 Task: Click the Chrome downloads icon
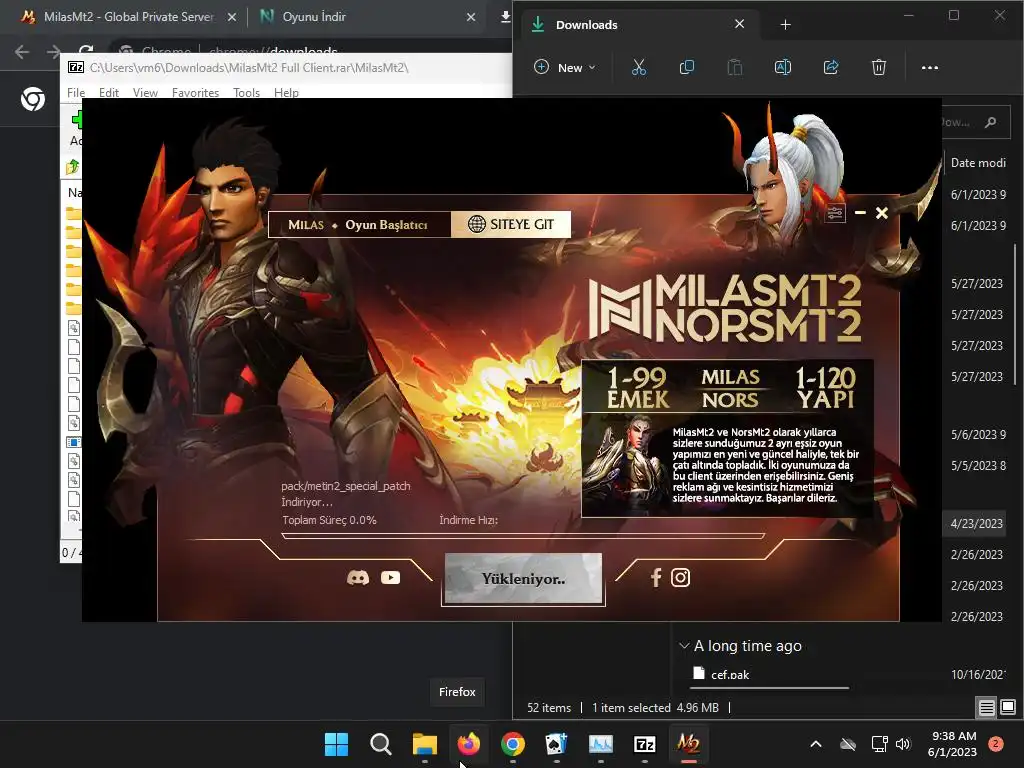pos(505,17)
